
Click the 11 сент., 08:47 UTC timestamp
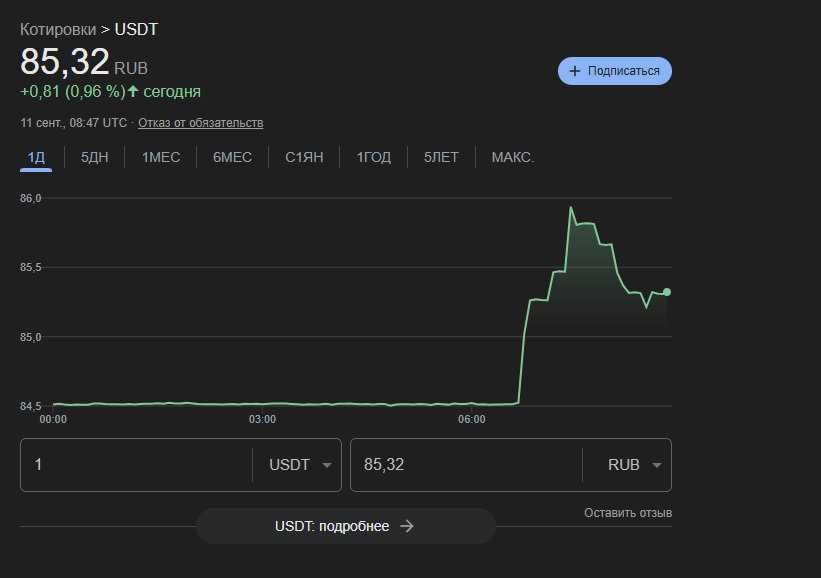pos(74,123)
